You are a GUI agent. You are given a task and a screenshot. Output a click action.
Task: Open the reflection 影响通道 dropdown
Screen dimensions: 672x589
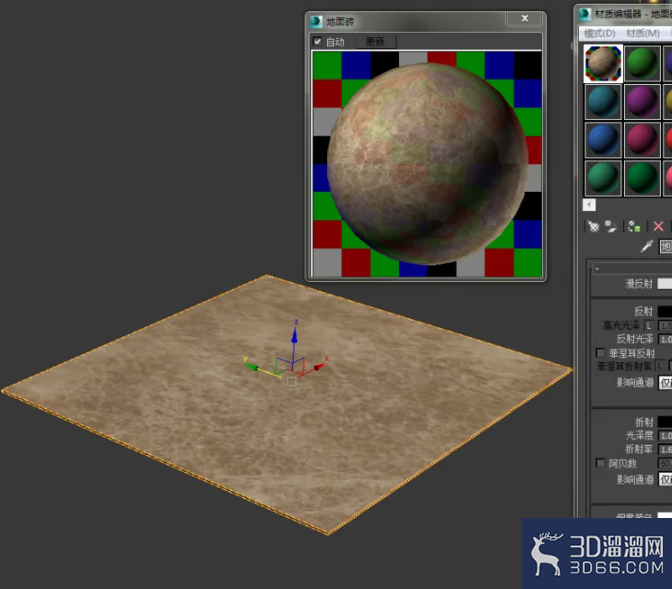click(665, 383)
